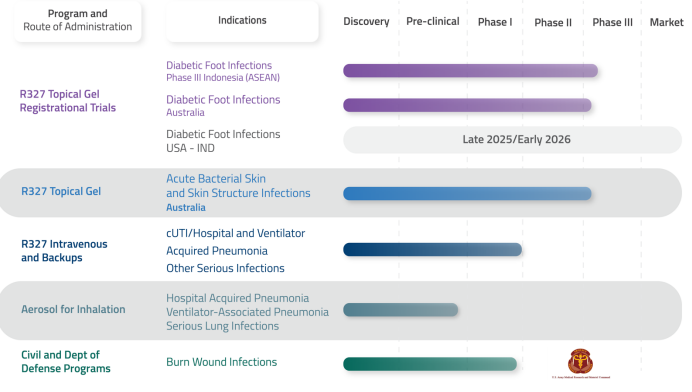Click the dark blue R327 Intravenous progress bar
Screen dimensions: 692x392
pos(432,249)
